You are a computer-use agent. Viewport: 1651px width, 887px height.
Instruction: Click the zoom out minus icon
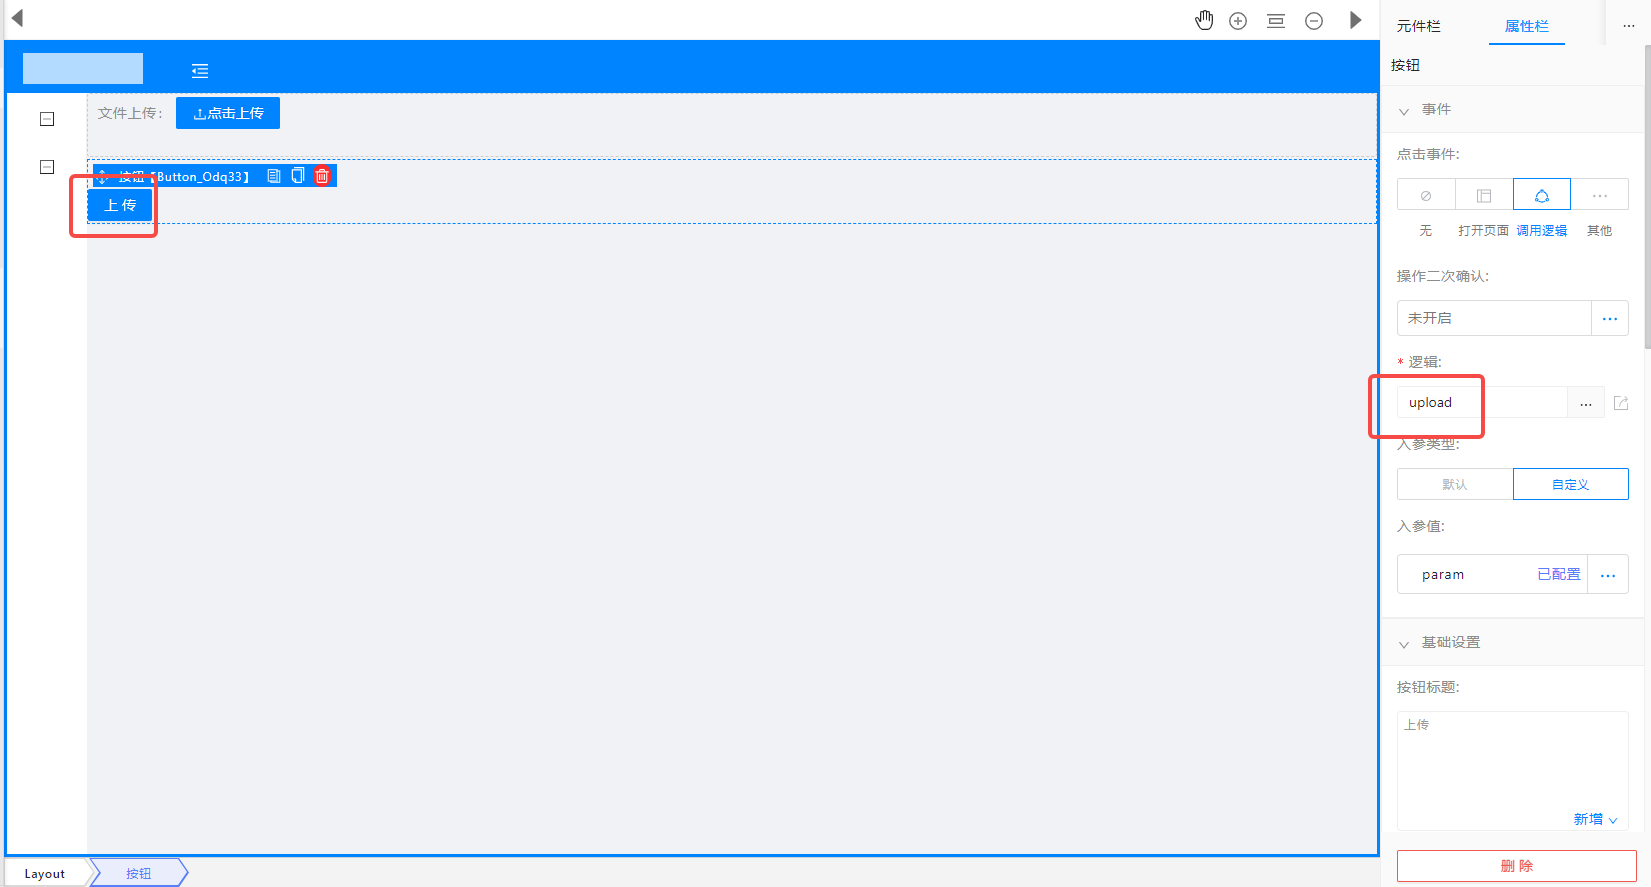coord(1314,21)
